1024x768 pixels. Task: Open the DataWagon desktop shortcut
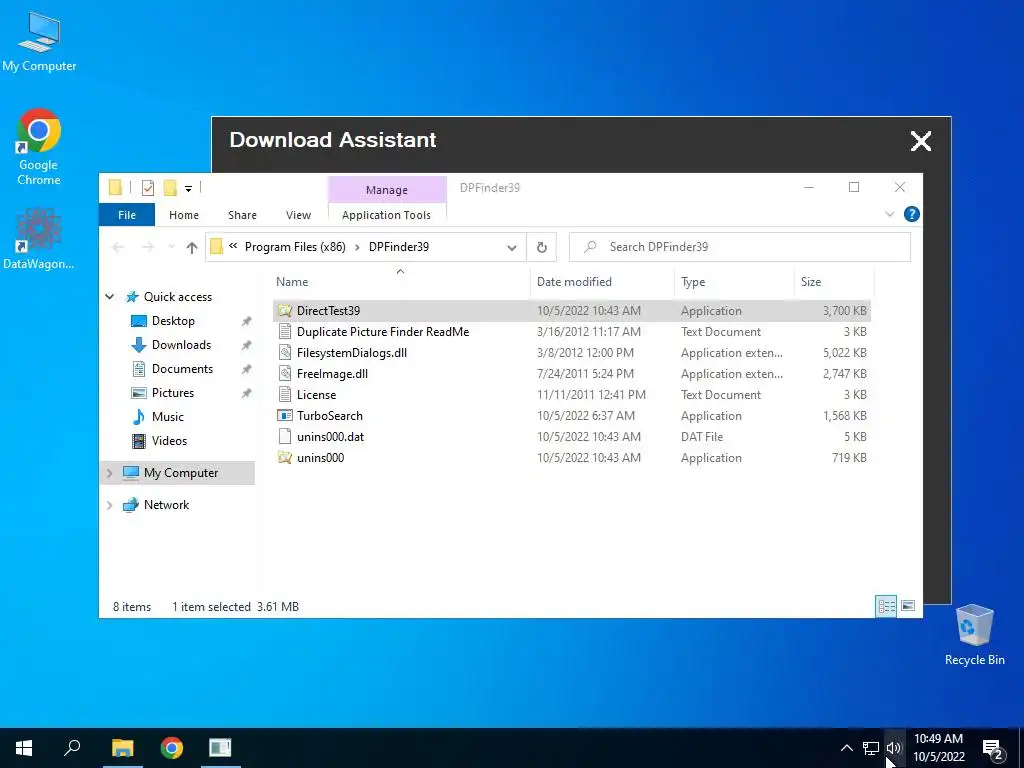click(x=39, y=239)
